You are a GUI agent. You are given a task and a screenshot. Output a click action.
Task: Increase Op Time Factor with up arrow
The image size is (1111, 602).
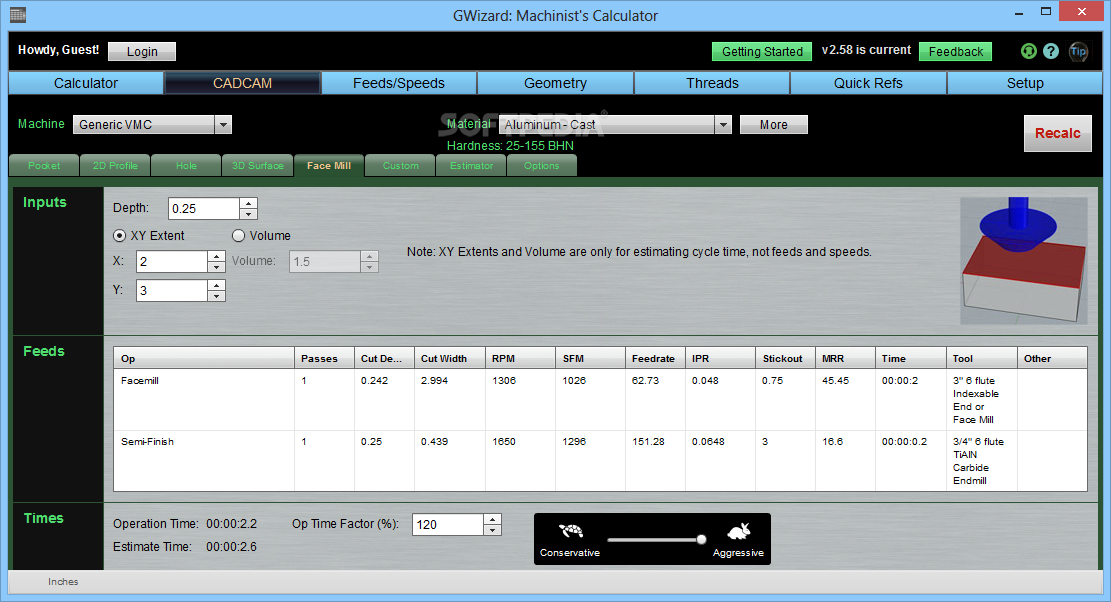coord(492,519)
